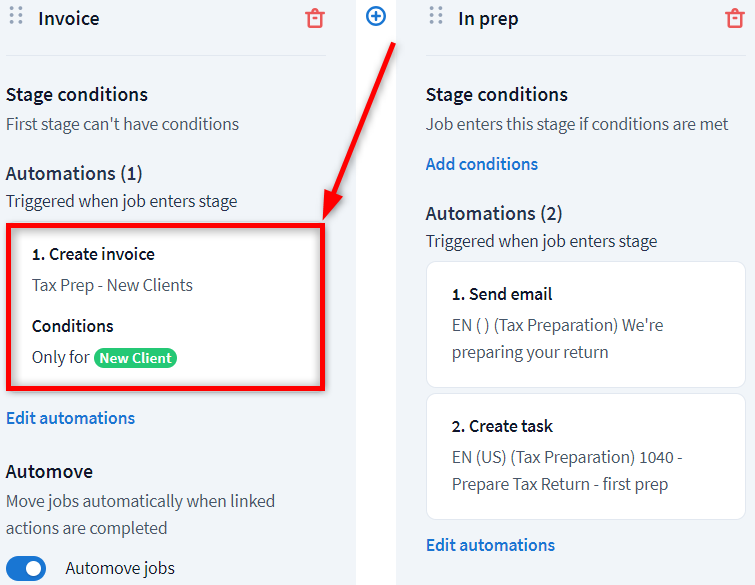The width and height of the screenshot is (755, 585).
Task: Click the In prep stage drag handle
Action: point(435,17)
